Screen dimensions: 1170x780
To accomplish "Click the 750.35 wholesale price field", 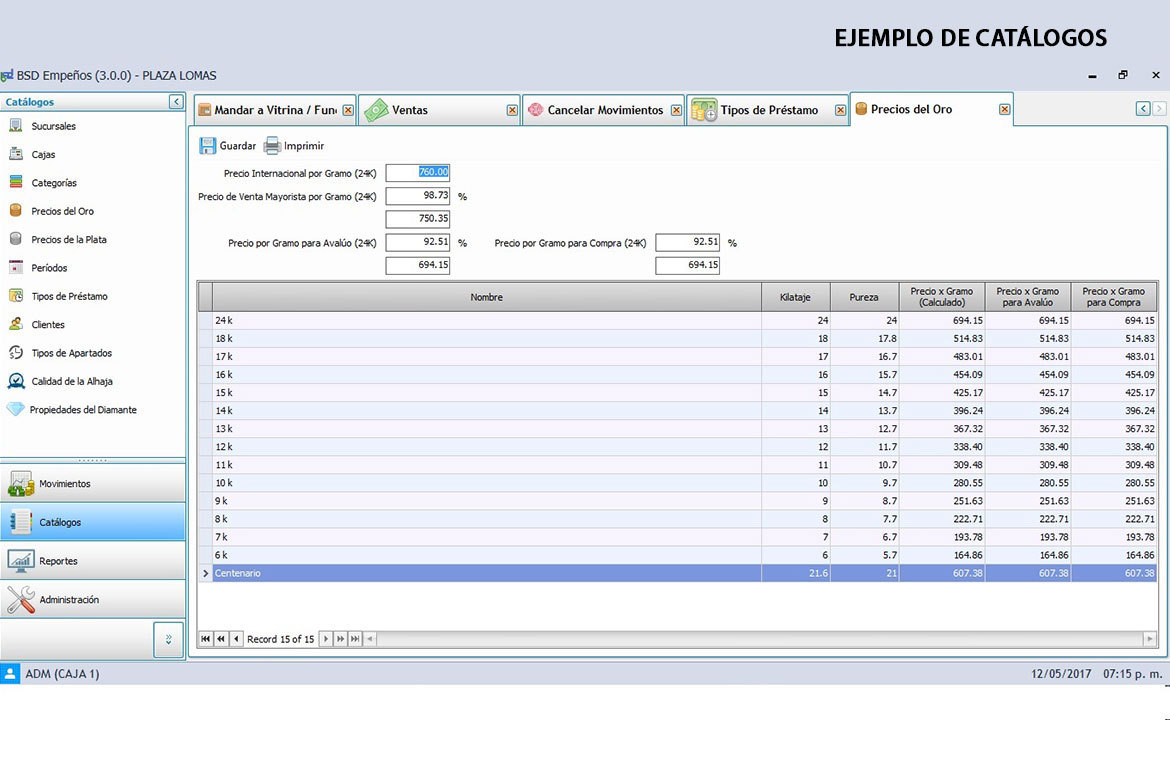I will click(418, 219).
